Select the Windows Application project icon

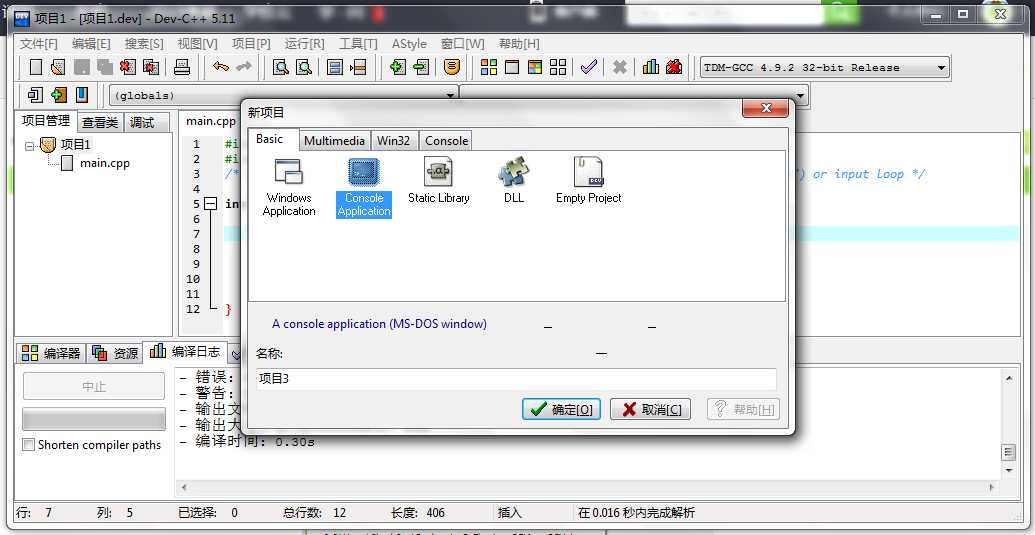[x=288, y=188]
